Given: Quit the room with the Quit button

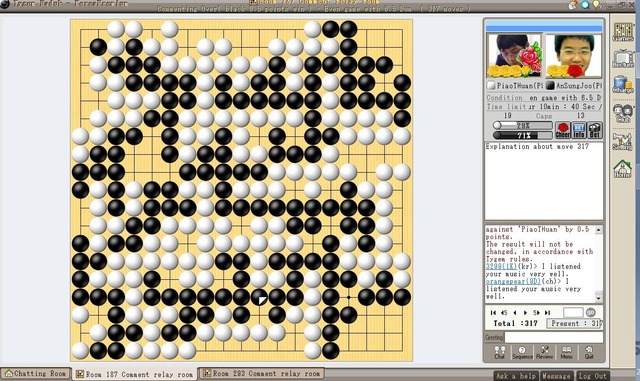Looking at the screenshot, I should tap(589, 352).
